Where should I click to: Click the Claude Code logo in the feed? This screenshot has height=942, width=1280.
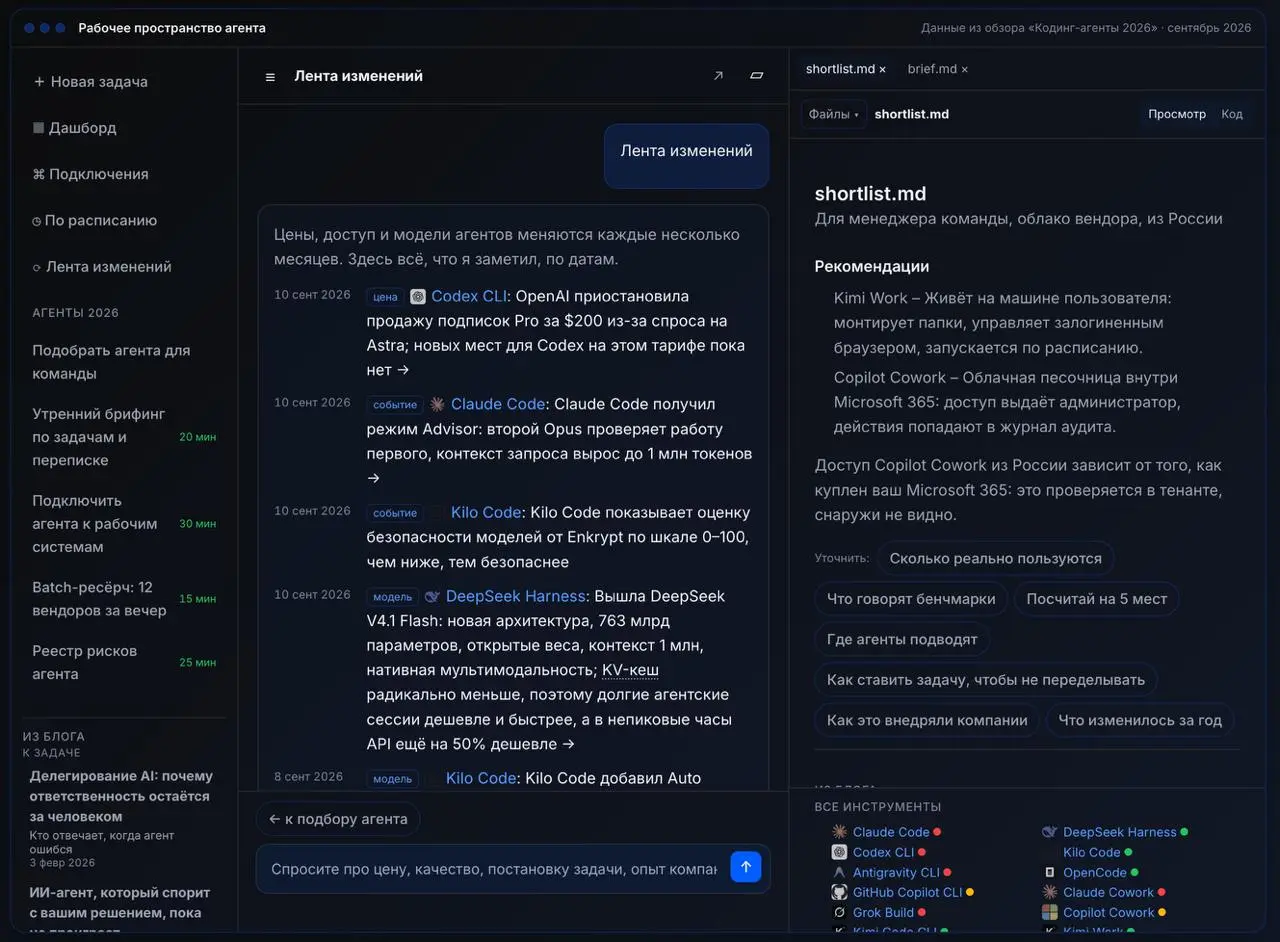(x=437, y=405)
